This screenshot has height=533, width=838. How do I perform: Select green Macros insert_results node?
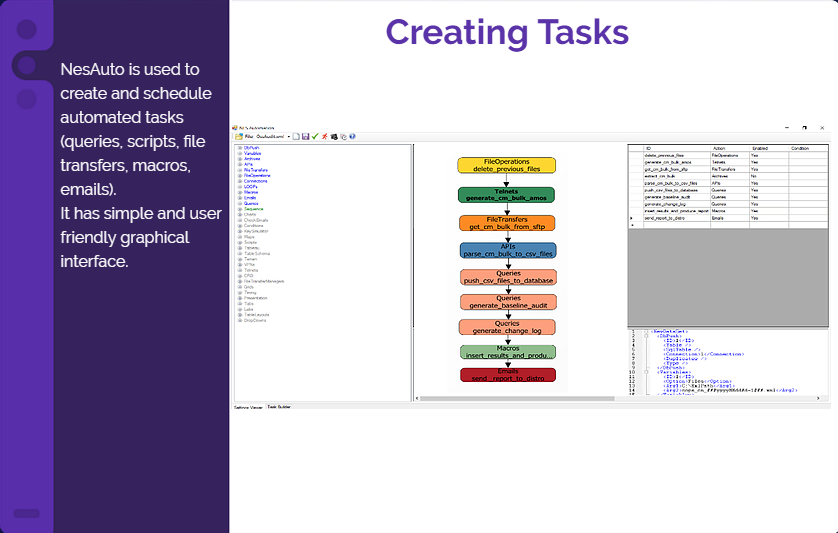(508, 352)
